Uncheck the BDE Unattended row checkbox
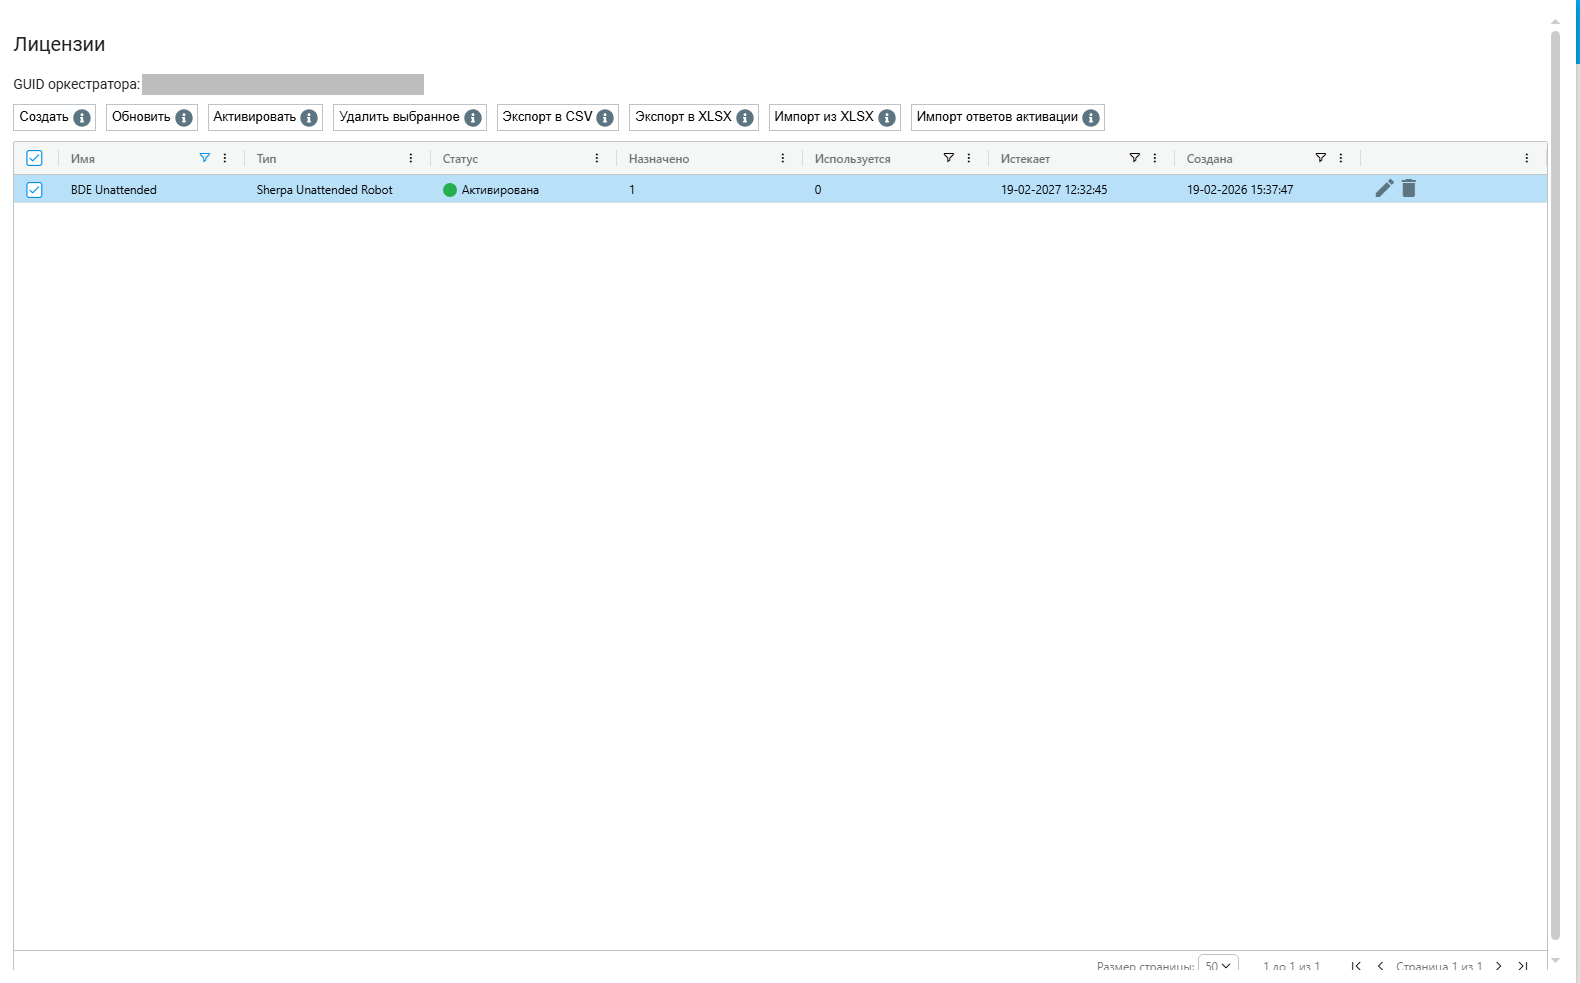The width and height of the screenshot is (1580, 983). point(34,190)
